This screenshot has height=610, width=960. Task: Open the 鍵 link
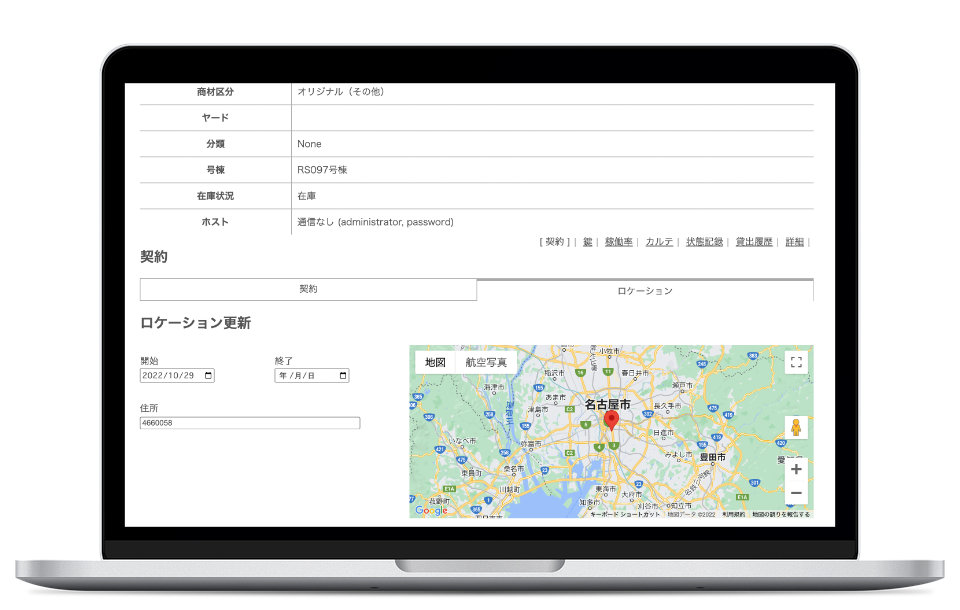point(588,242)
